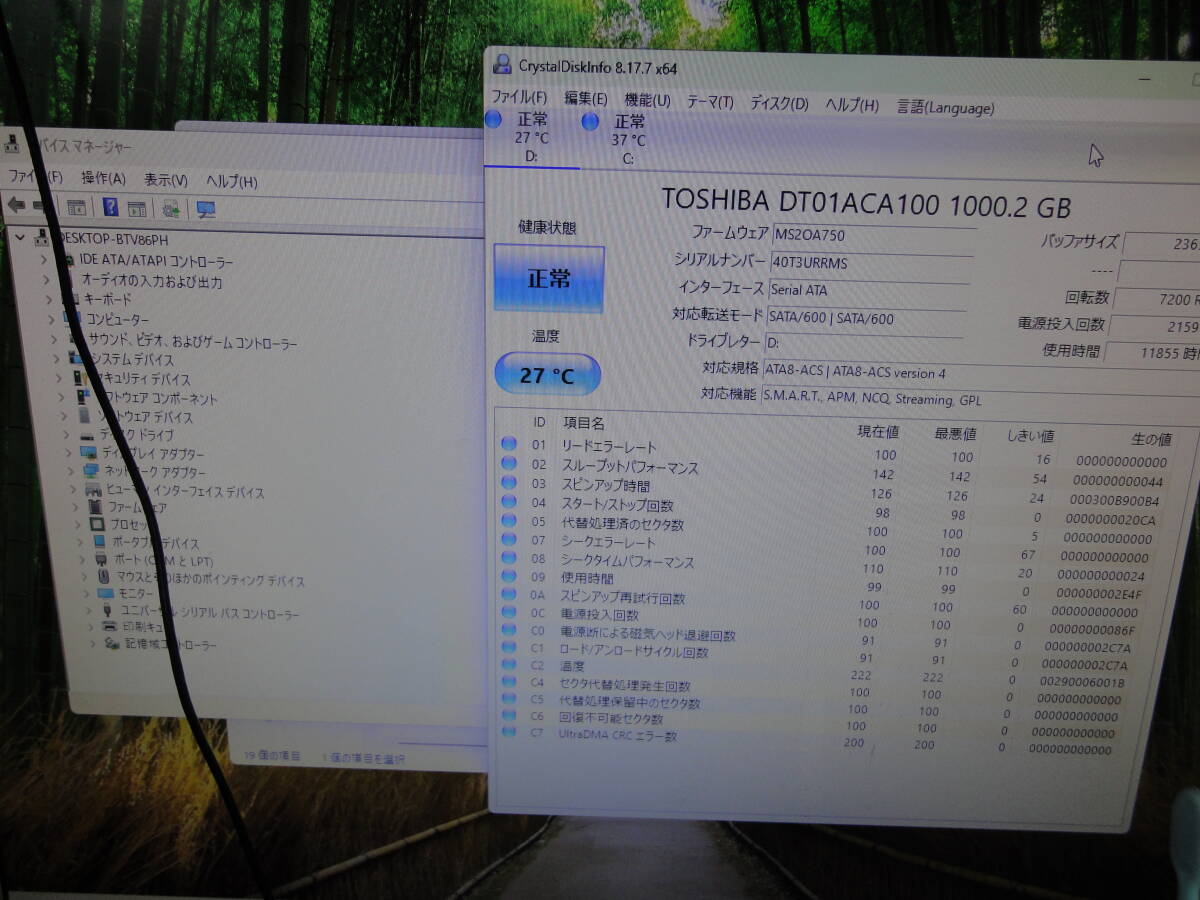
Task: Click the 対応規格 ATA8-ACS field
Action: [x=980, y=372]
